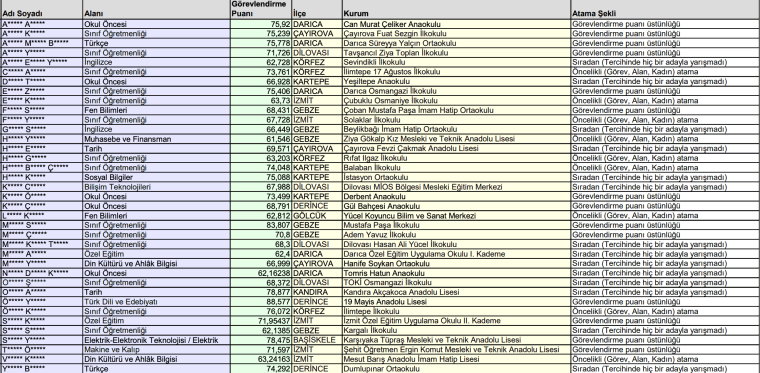Viewport: 760px width, 373px height.
Task: Select cell 'Mesut Barış Anadolu İmam Hatip Lisesi'
Action: pyautogui.click(x=456, y=360)
